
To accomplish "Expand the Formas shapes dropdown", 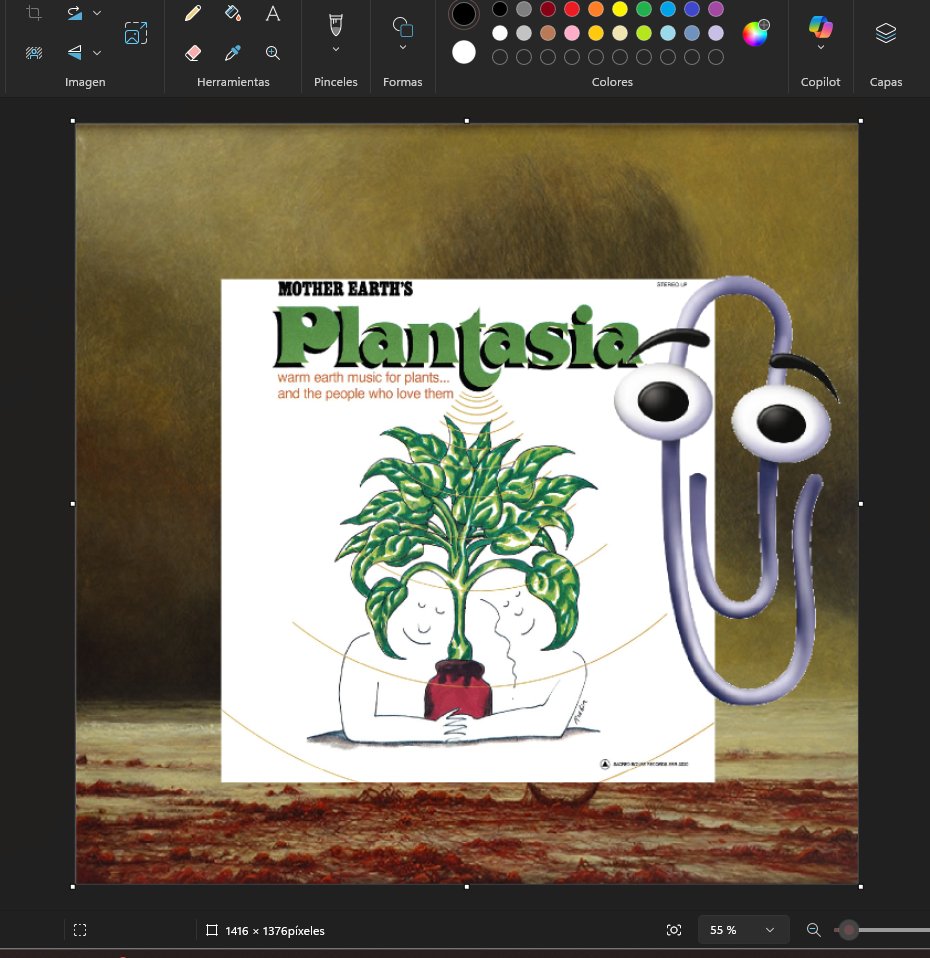I will coord(403,47).
